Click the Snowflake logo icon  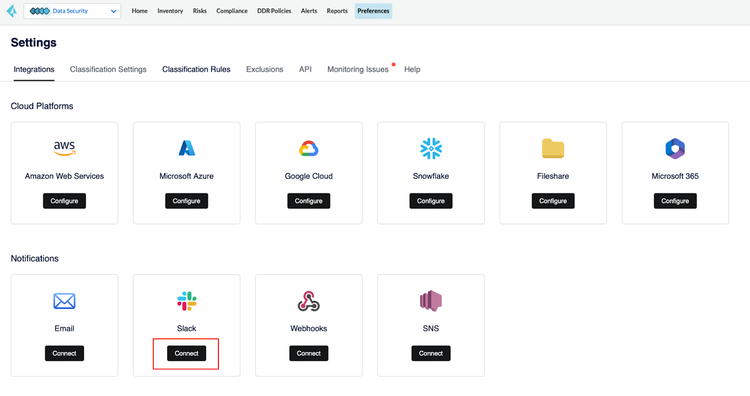(x=431, y=148)
